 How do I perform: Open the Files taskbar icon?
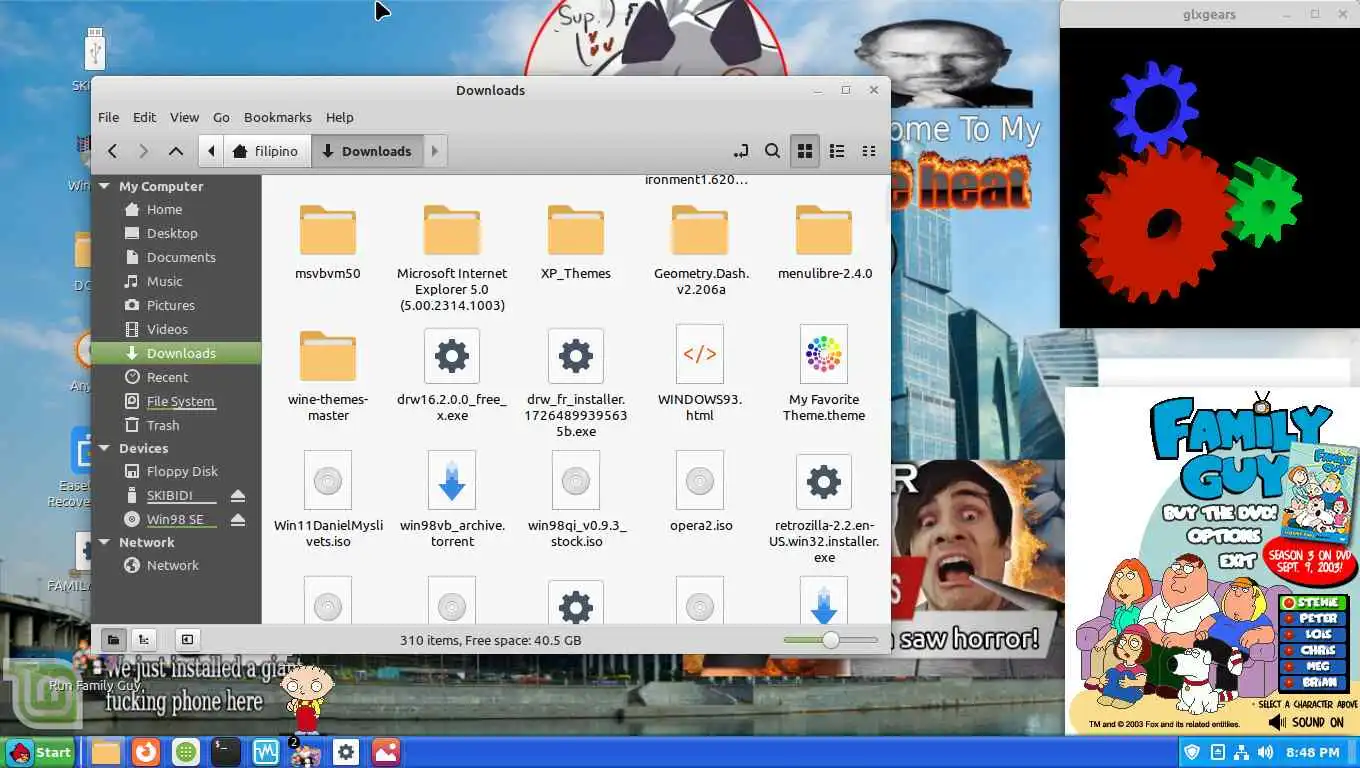pyautogui.click(x=106, y=752)
